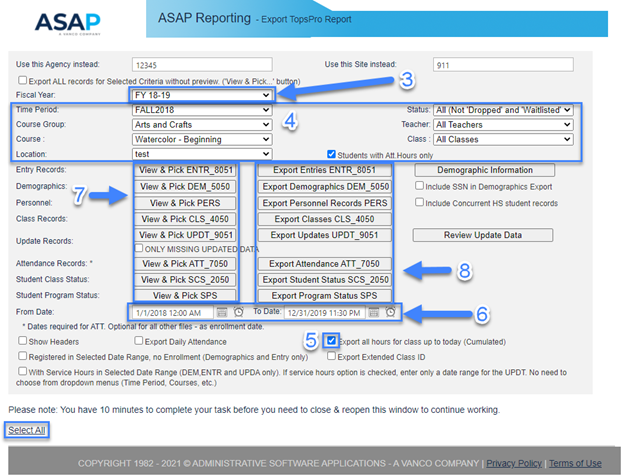
Task: Open the Privacy Policy link
Action: [x=514, y=463]
